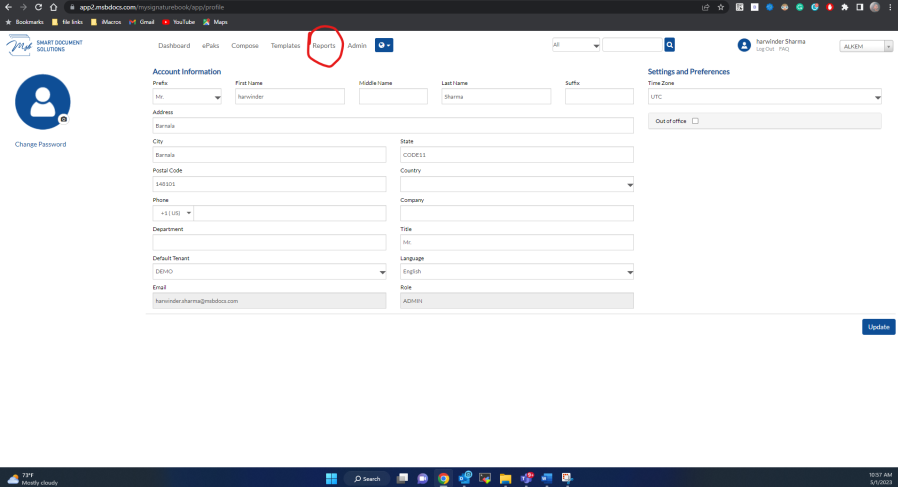The height and width of the screenshot is (487, 898).
Task: Click the Department input field
Action: (269, 242)
